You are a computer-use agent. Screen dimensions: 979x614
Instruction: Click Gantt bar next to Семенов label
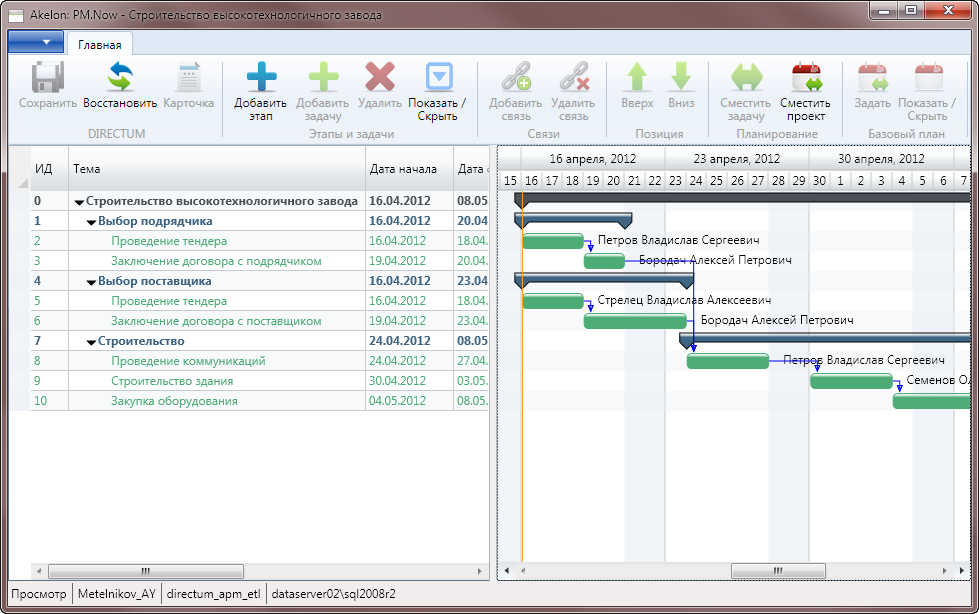click(851, 381)
